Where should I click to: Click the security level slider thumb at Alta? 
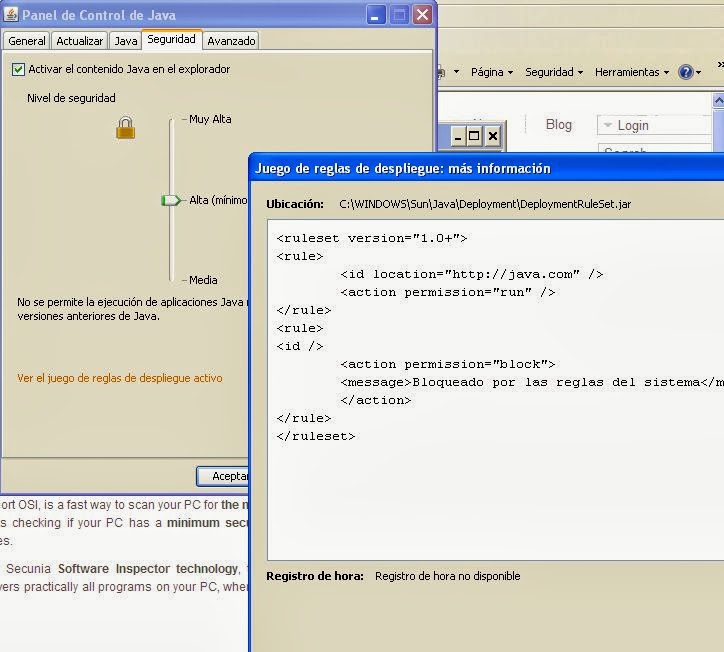[170, 200]
